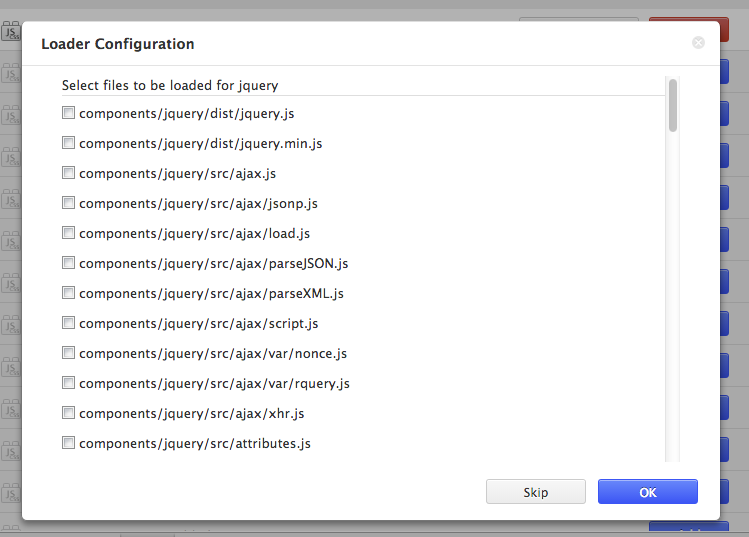Check the components/jquery/dist/jquery.js checkbox
The width and height of the screenshot is (749, 537).
click(x=68, y=113)
